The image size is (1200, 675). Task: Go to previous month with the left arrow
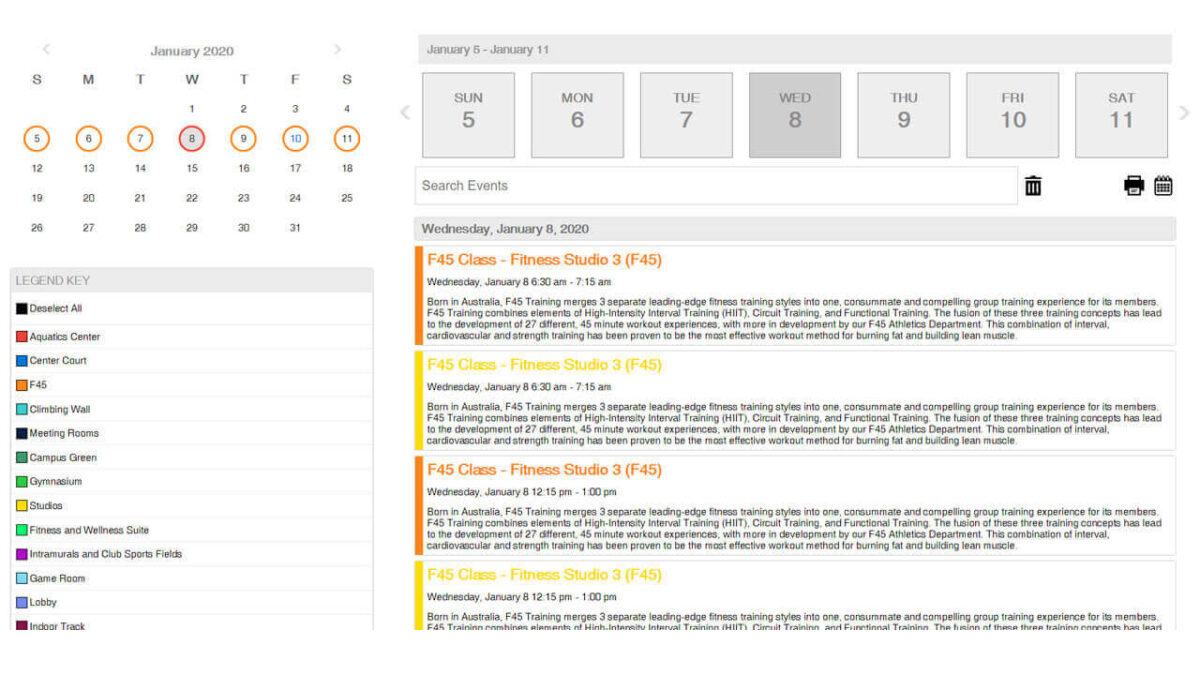(x=46, y=48)
